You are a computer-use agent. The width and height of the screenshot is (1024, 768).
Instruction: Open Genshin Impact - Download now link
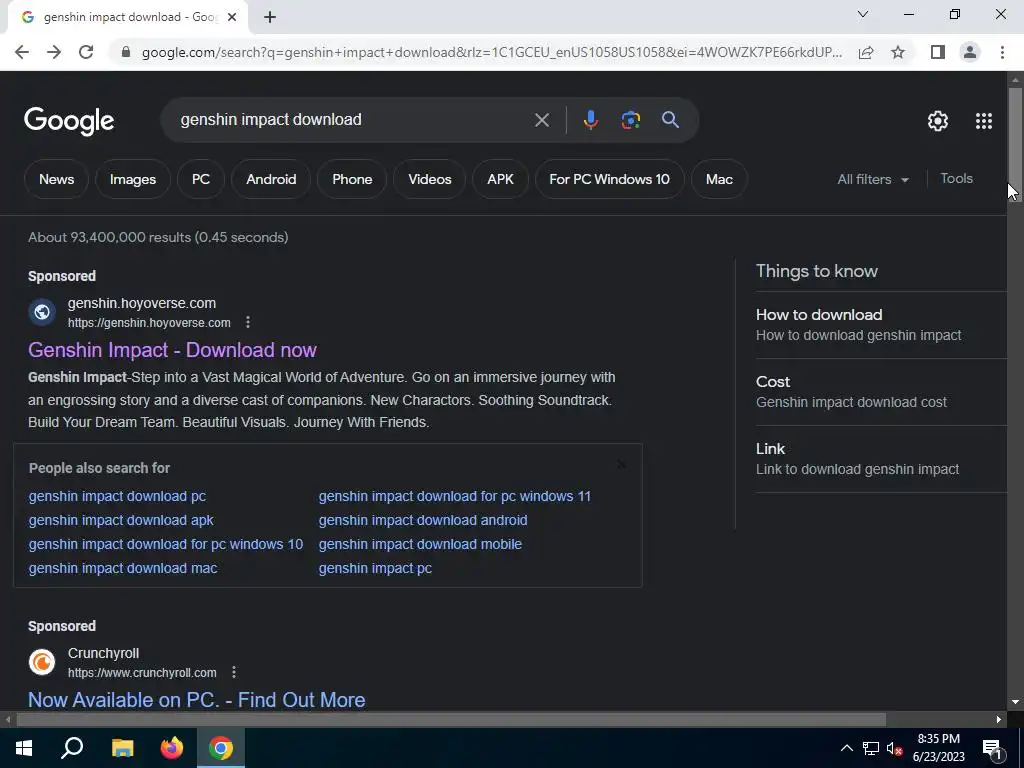(172, 350)
